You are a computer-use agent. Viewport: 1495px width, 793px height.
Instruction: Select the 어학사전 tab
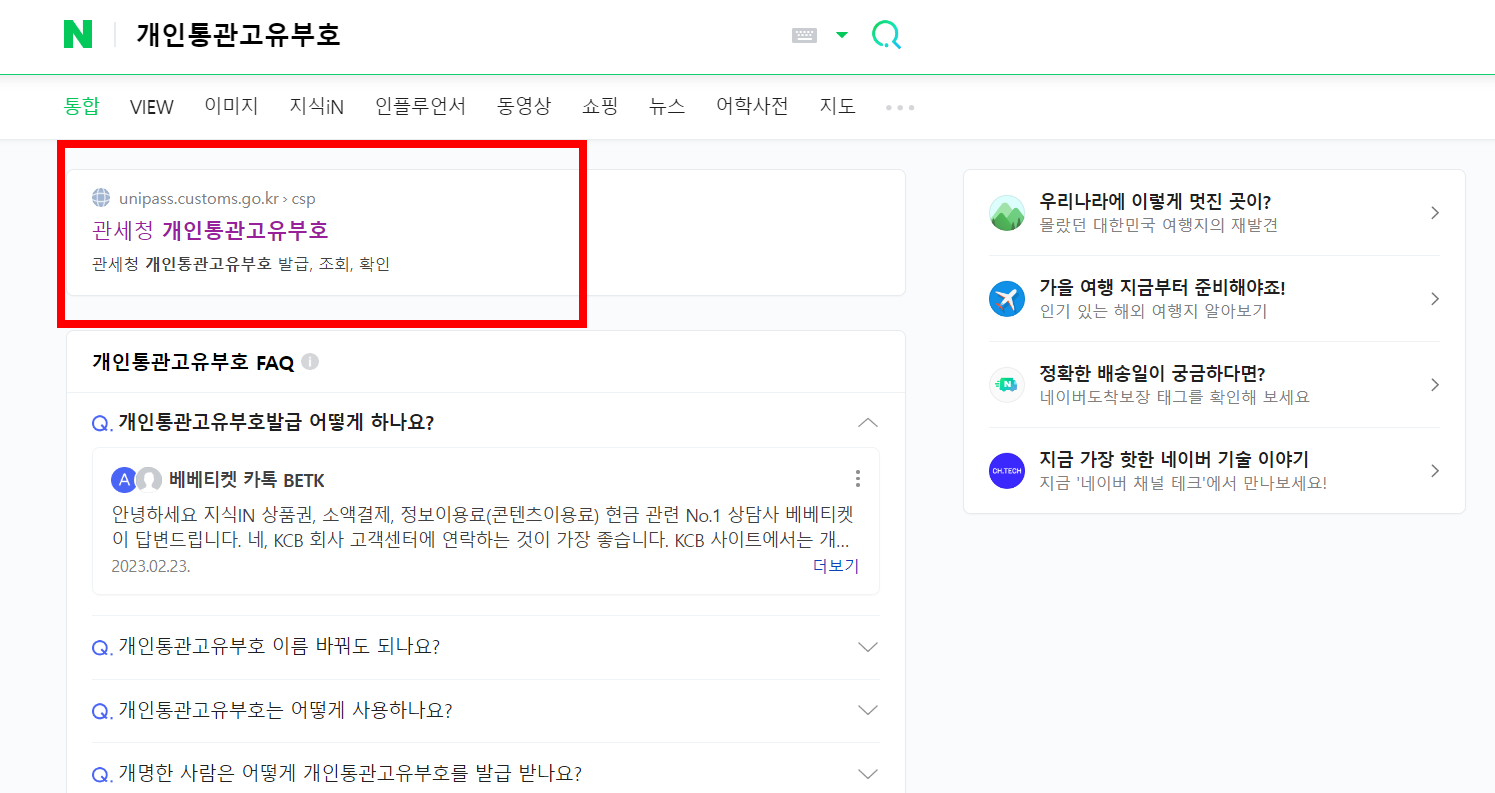pyautogui.click(x=752, y=106)
